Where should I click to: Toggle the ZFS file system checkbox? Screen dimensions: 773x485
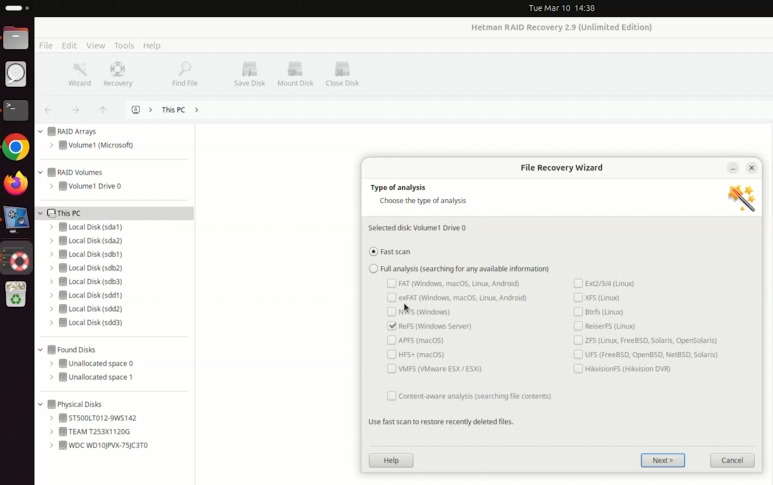pyautogui.click(x=578, y=340)
